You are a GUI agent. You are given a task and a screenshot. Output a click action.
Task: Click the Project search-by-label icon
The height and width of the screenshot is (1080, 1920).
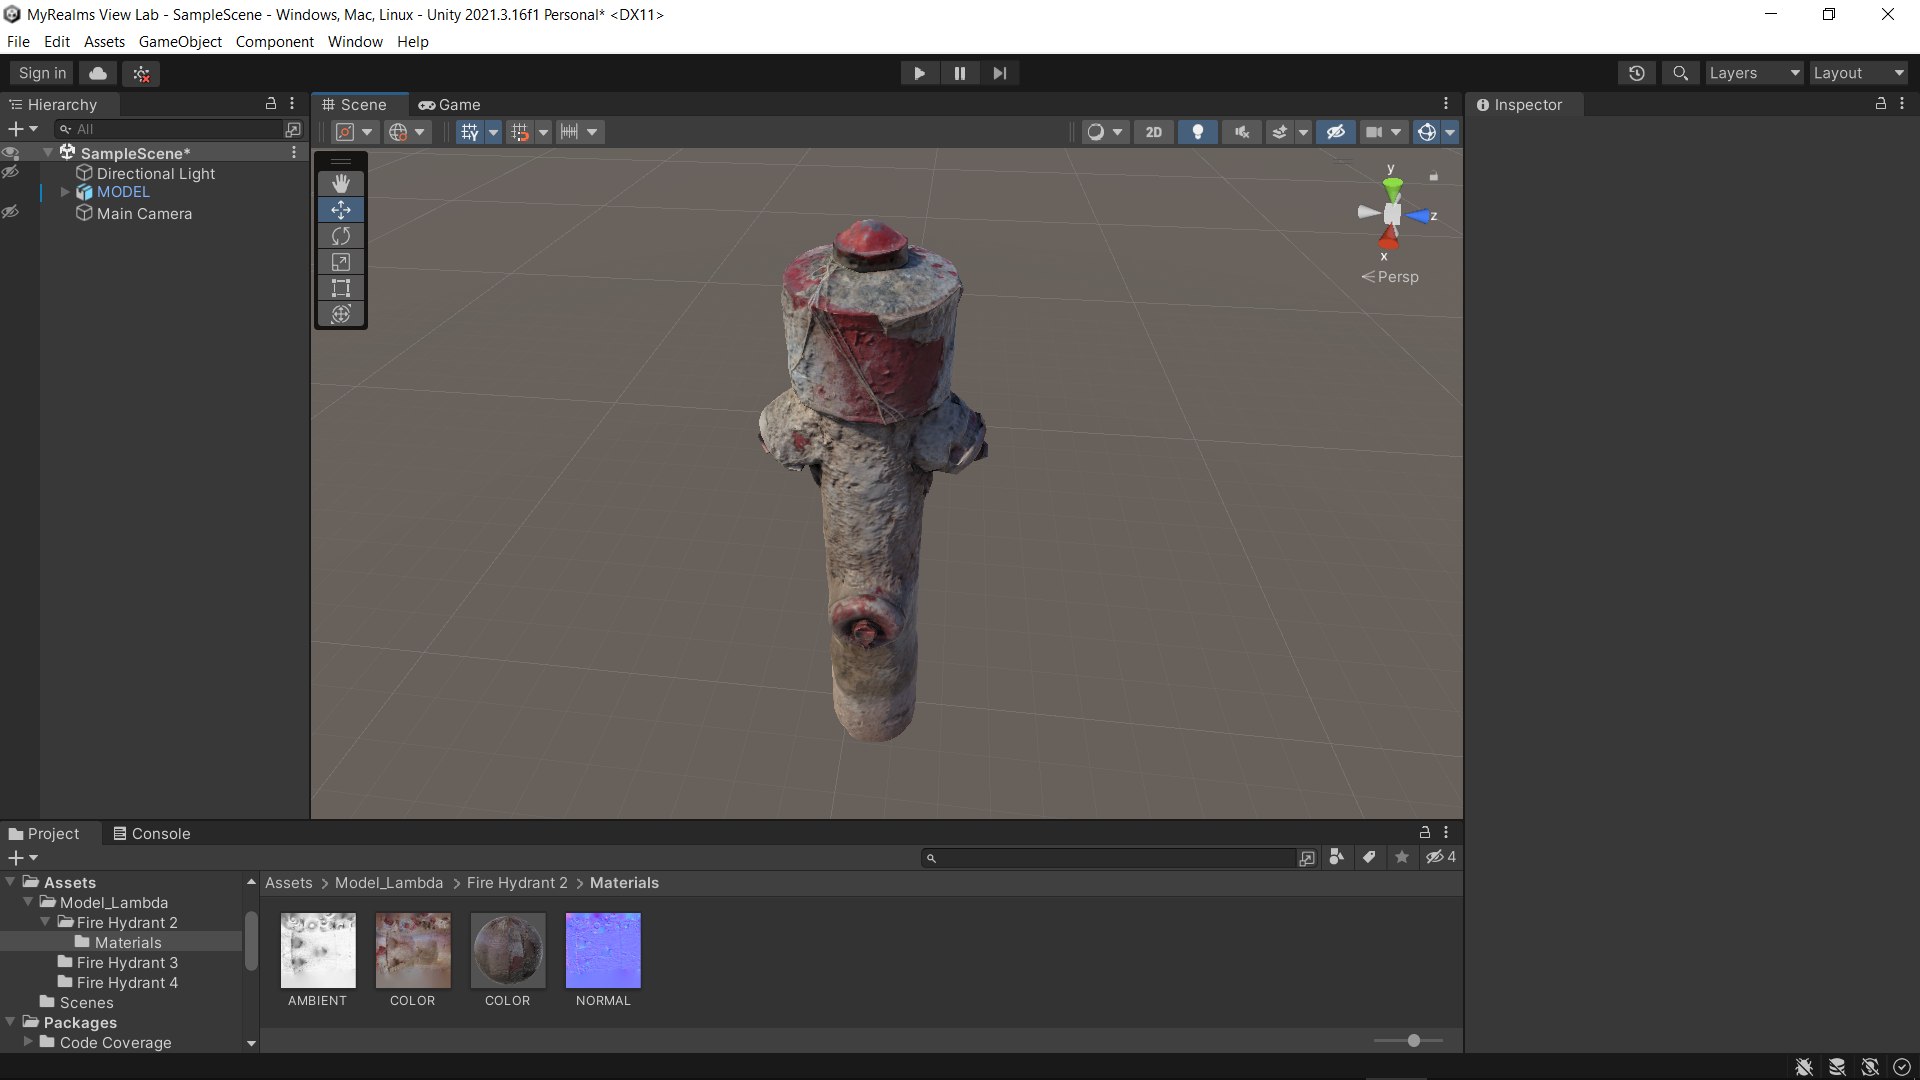click(1369, 857)
